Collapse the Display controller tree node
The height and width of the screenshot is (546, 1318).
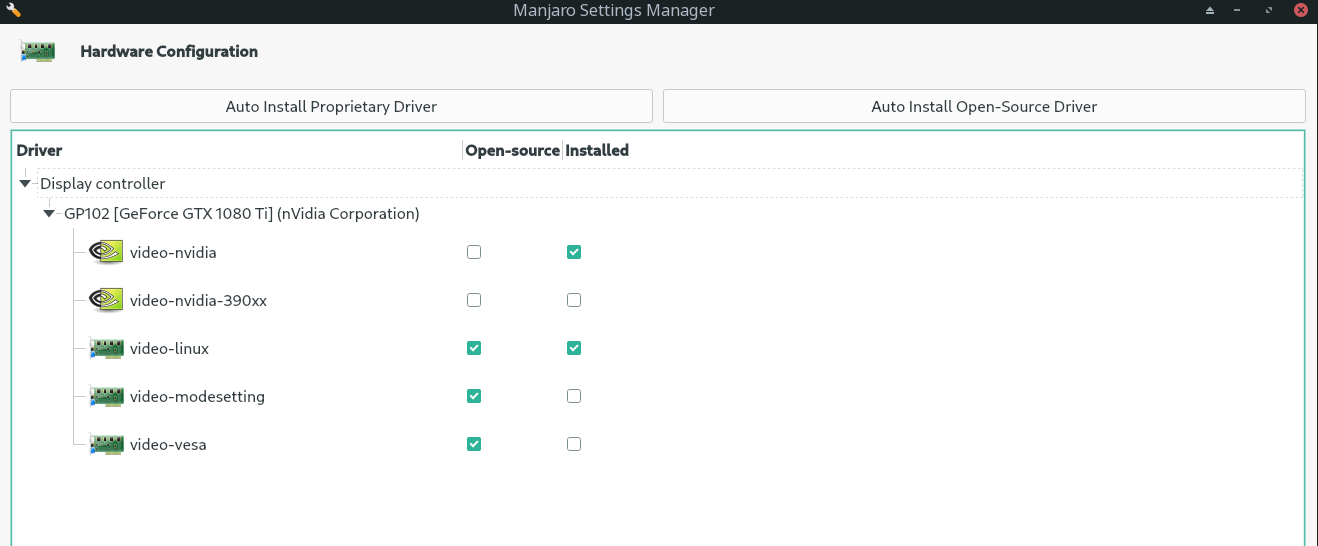(25, 184)
